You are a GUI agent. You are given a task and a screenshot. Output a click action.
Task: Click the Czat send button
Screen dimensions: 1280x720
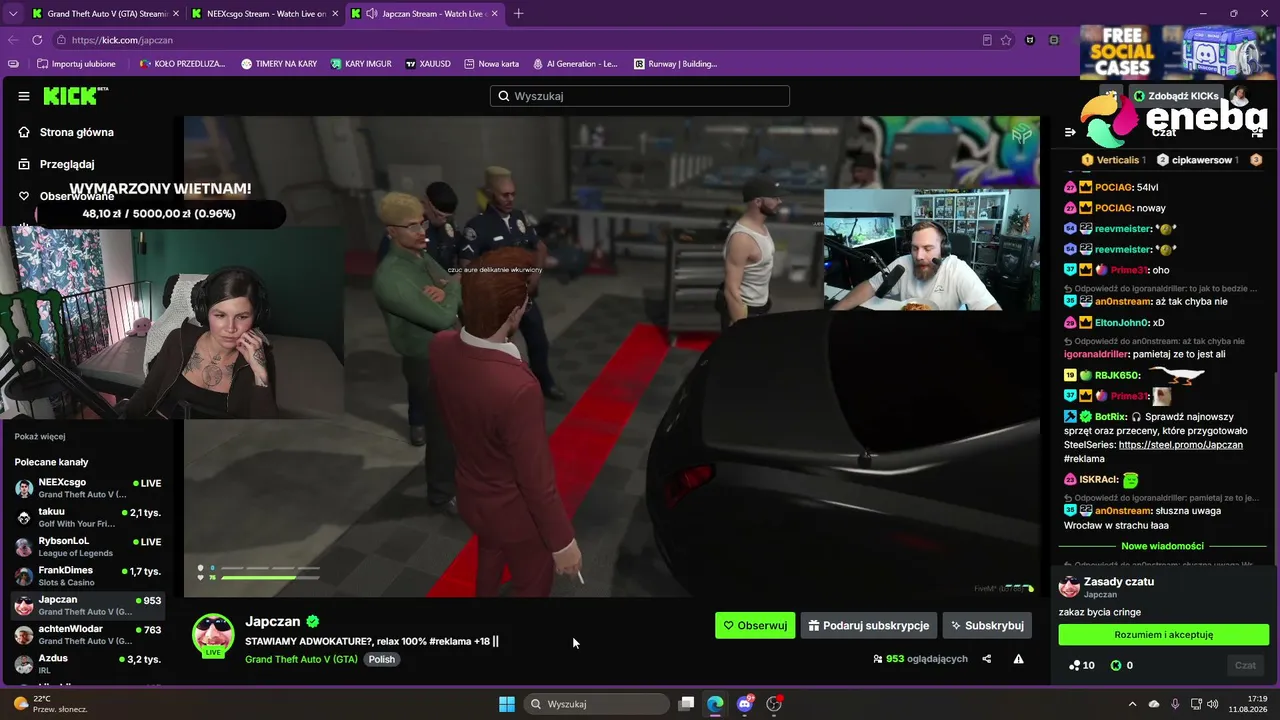(1245, 665)
